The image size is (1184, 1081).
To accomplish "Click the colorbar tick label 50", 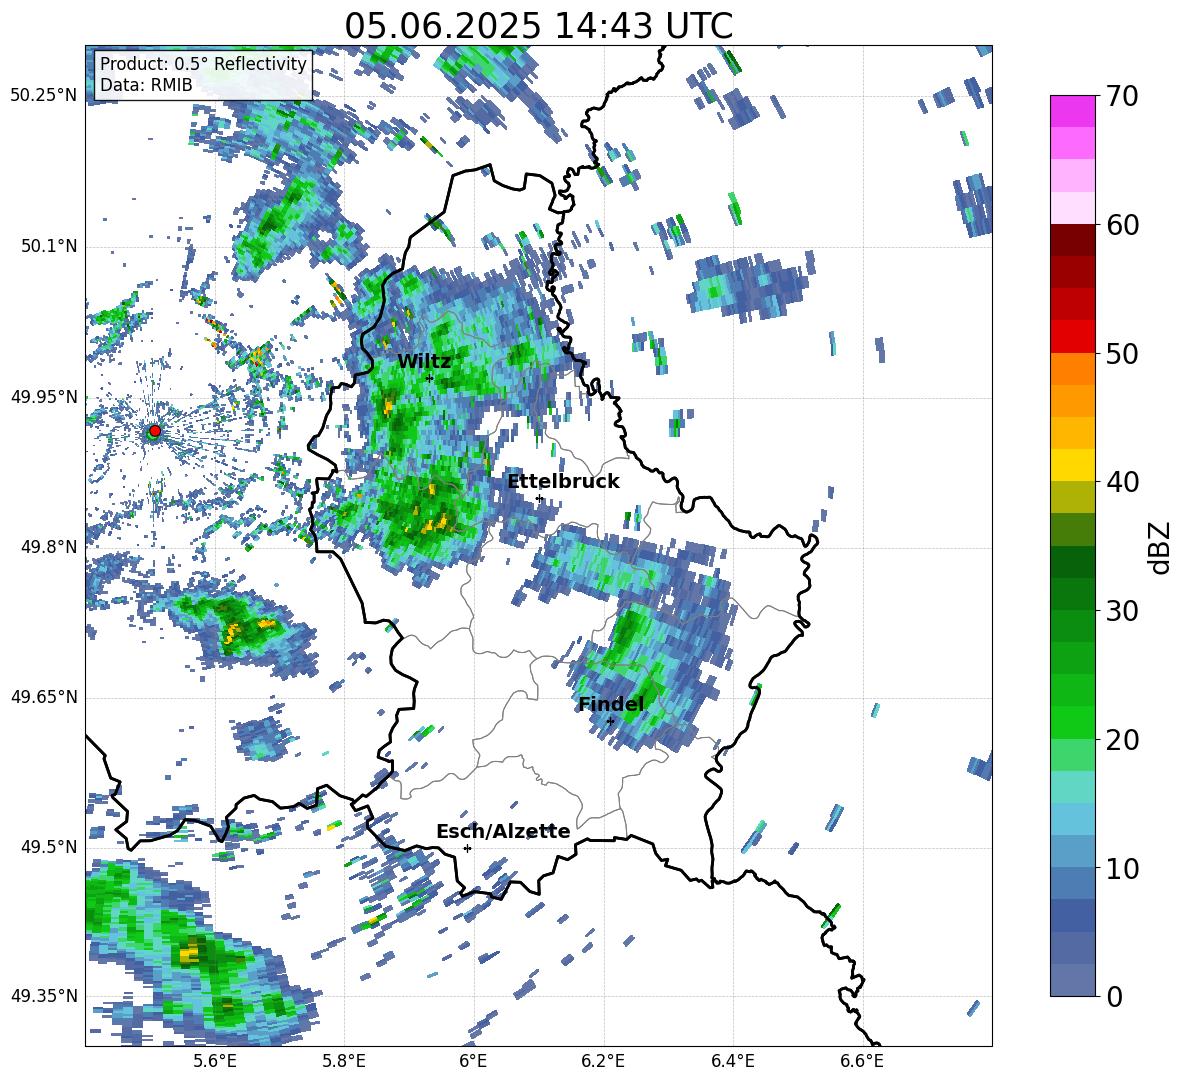I will click(1122, 353).
